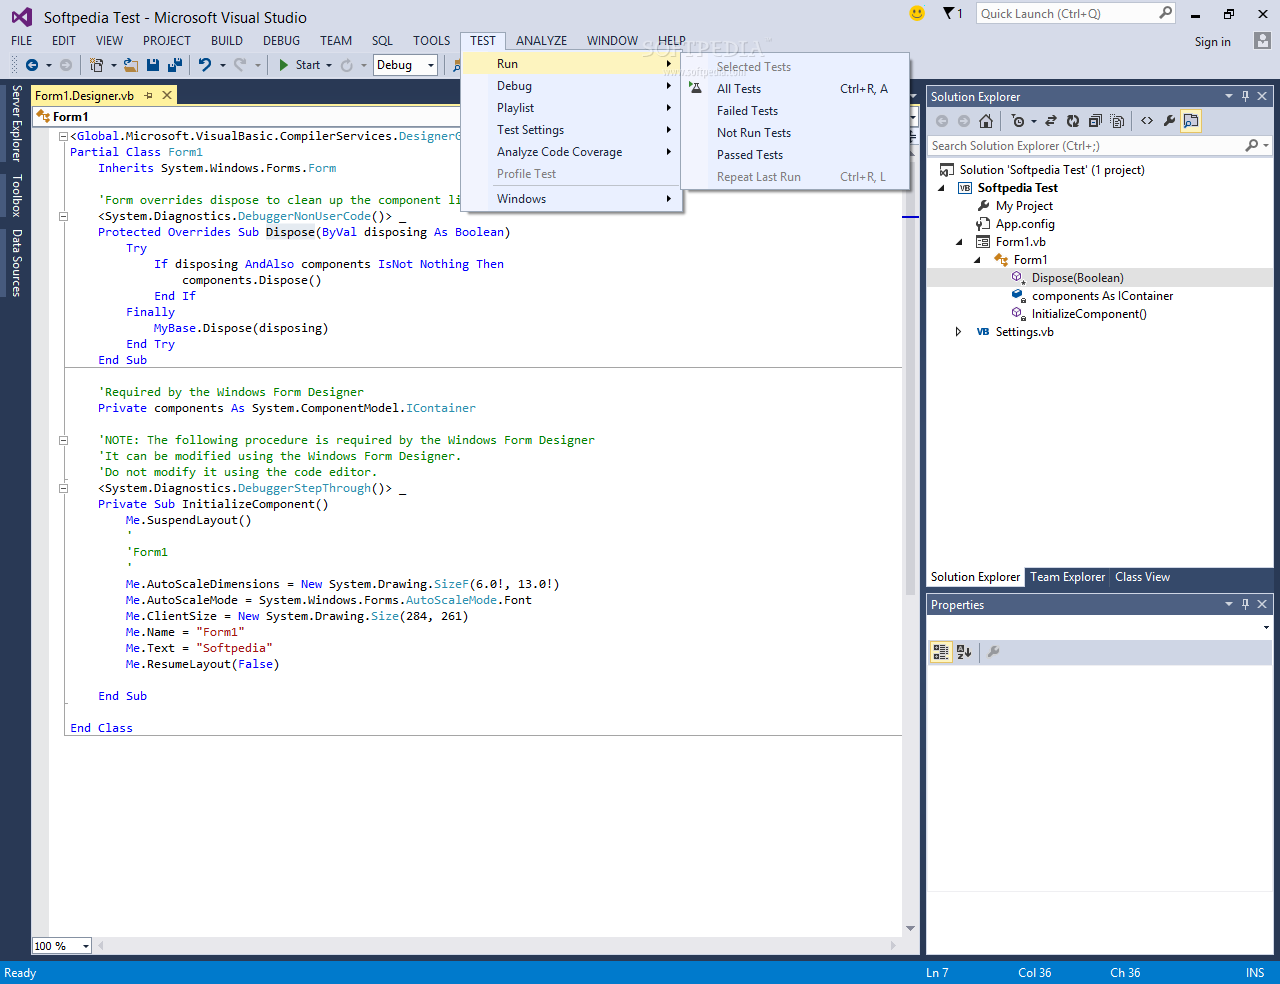Toggle auto-hide pin on Properties panel

1245,604
